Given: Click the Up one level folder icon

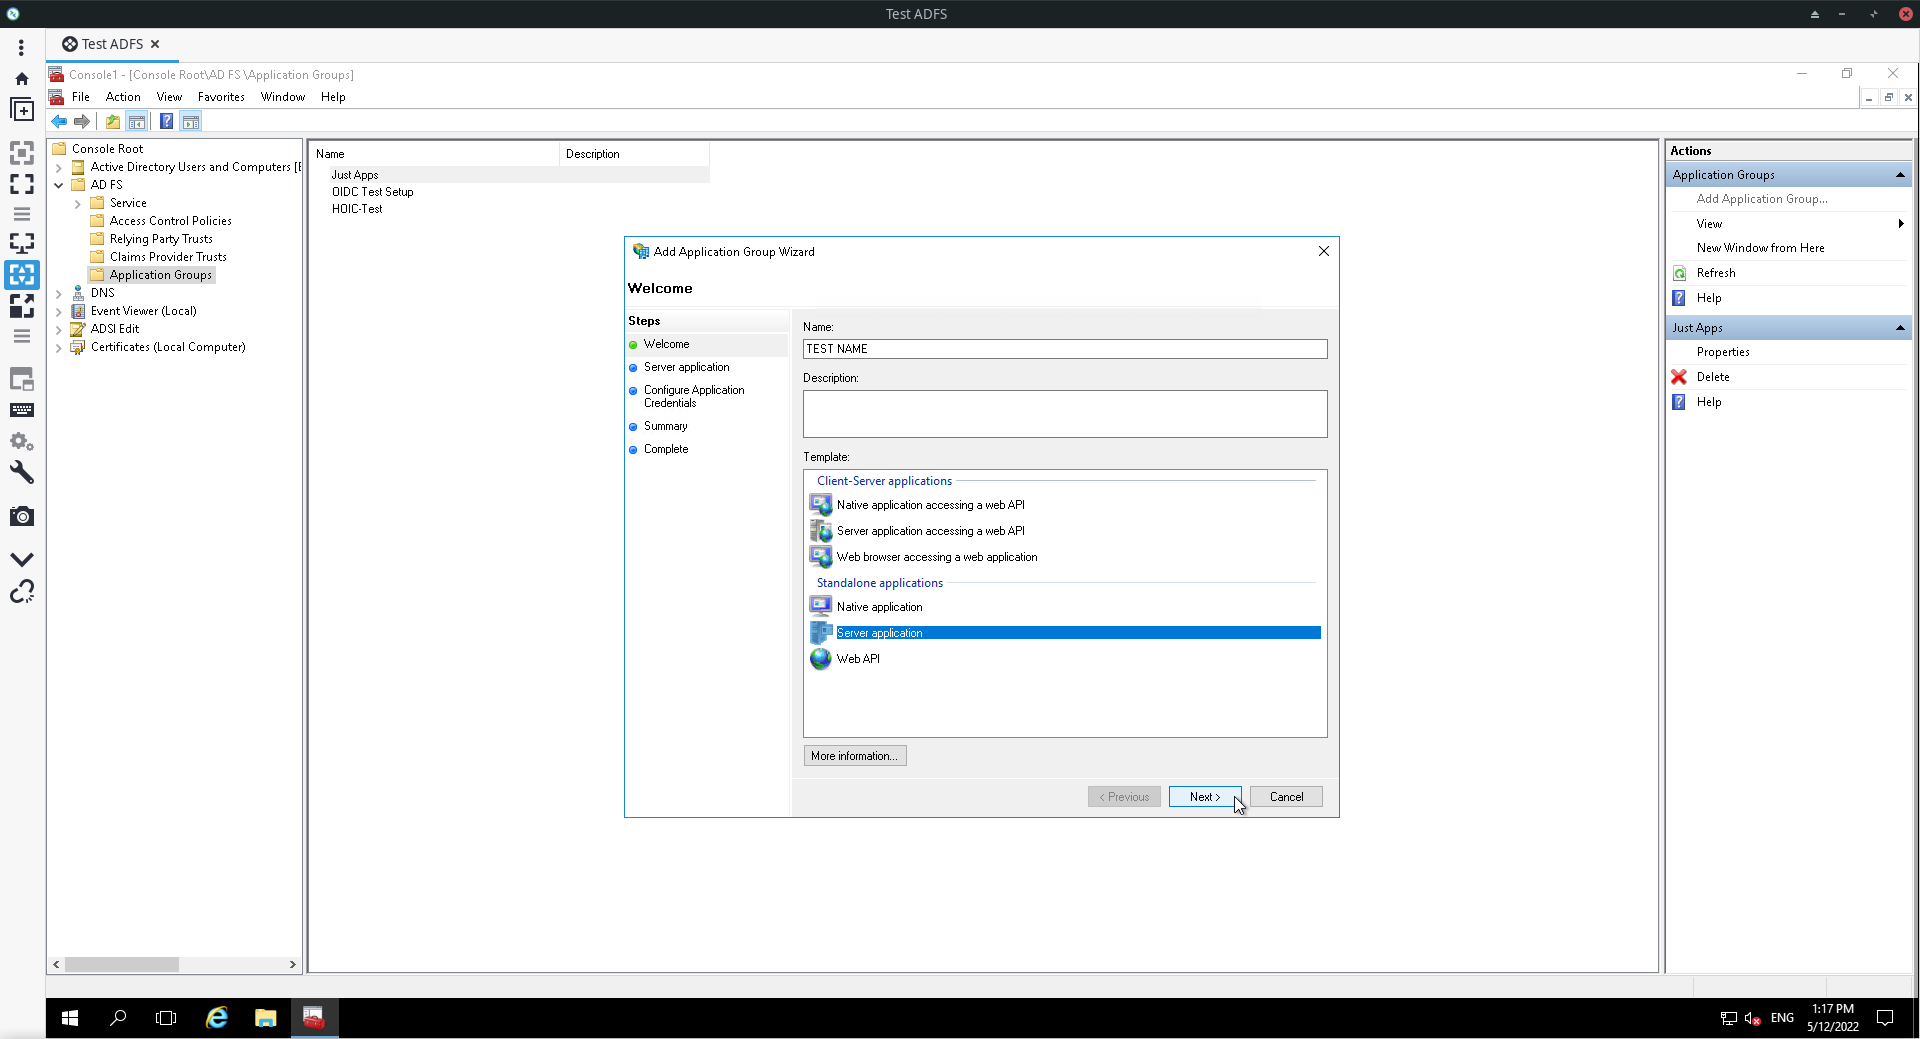Looking at the screenshot, I should pyautogui.click(x=113, y=122).
